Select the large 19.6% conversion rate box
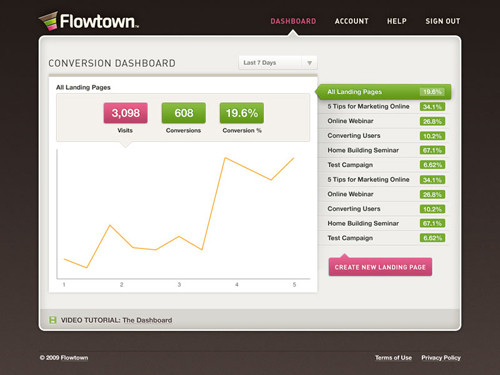Viewport: 500px width, 375px height. tap(242, 113)
